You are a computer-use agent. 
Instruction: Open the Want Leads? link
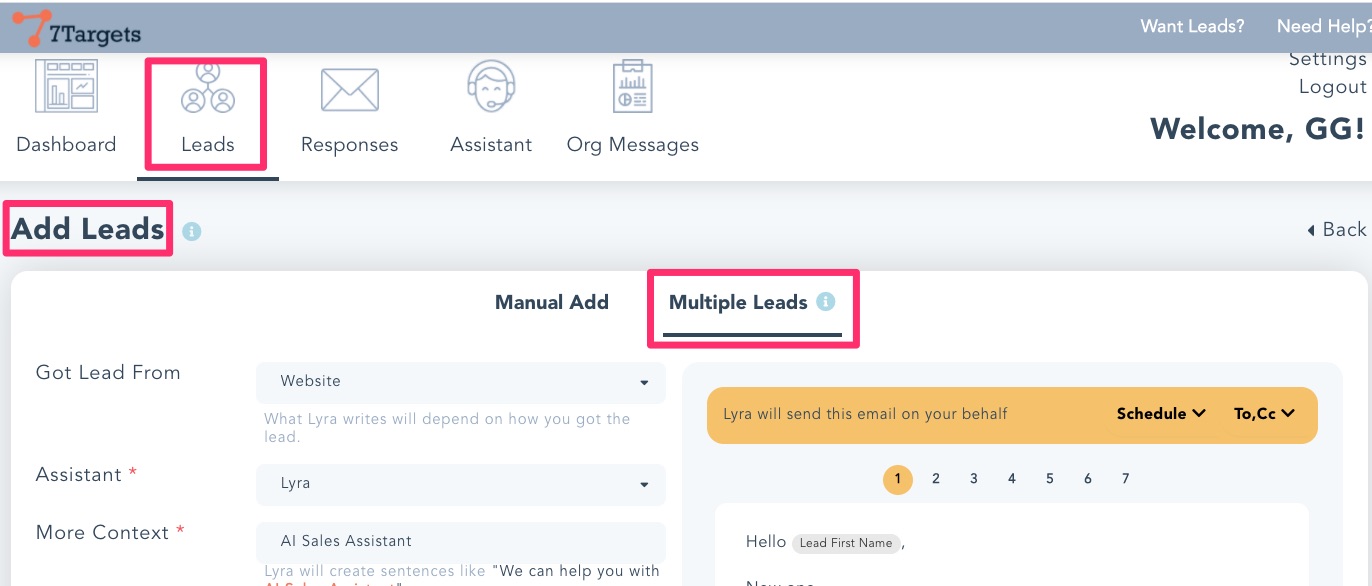1192,27
